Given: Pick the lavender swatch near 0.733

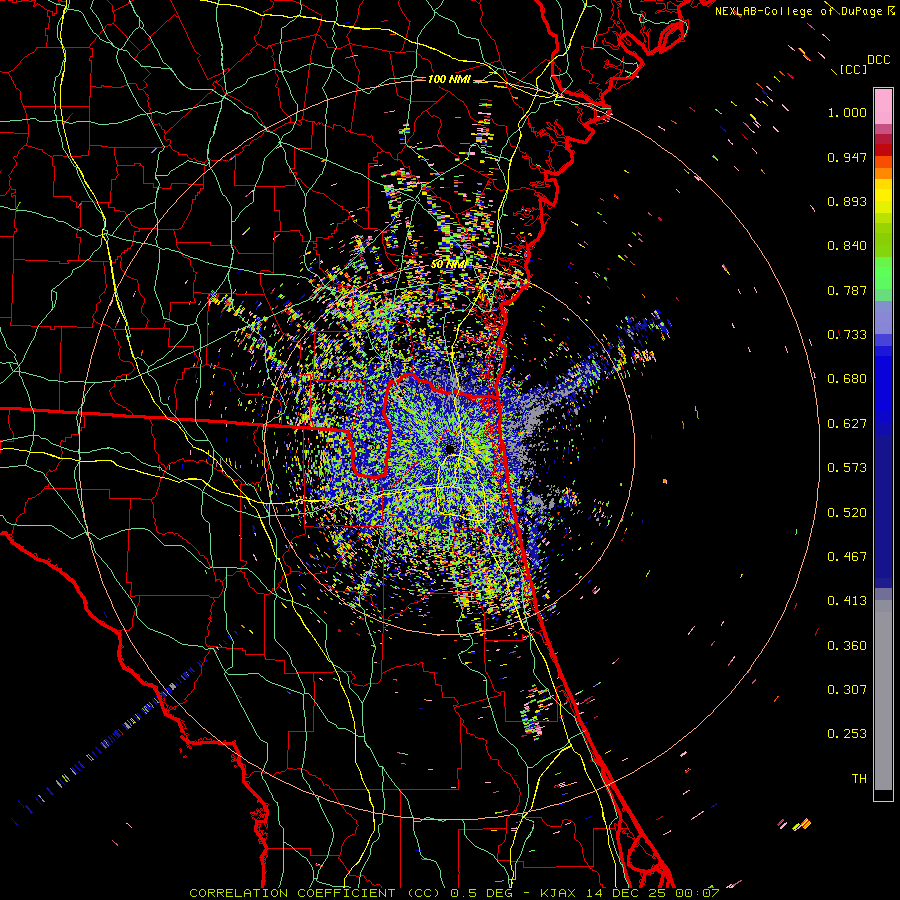Looking at the screenshot, I should click(x=883, y=317).
